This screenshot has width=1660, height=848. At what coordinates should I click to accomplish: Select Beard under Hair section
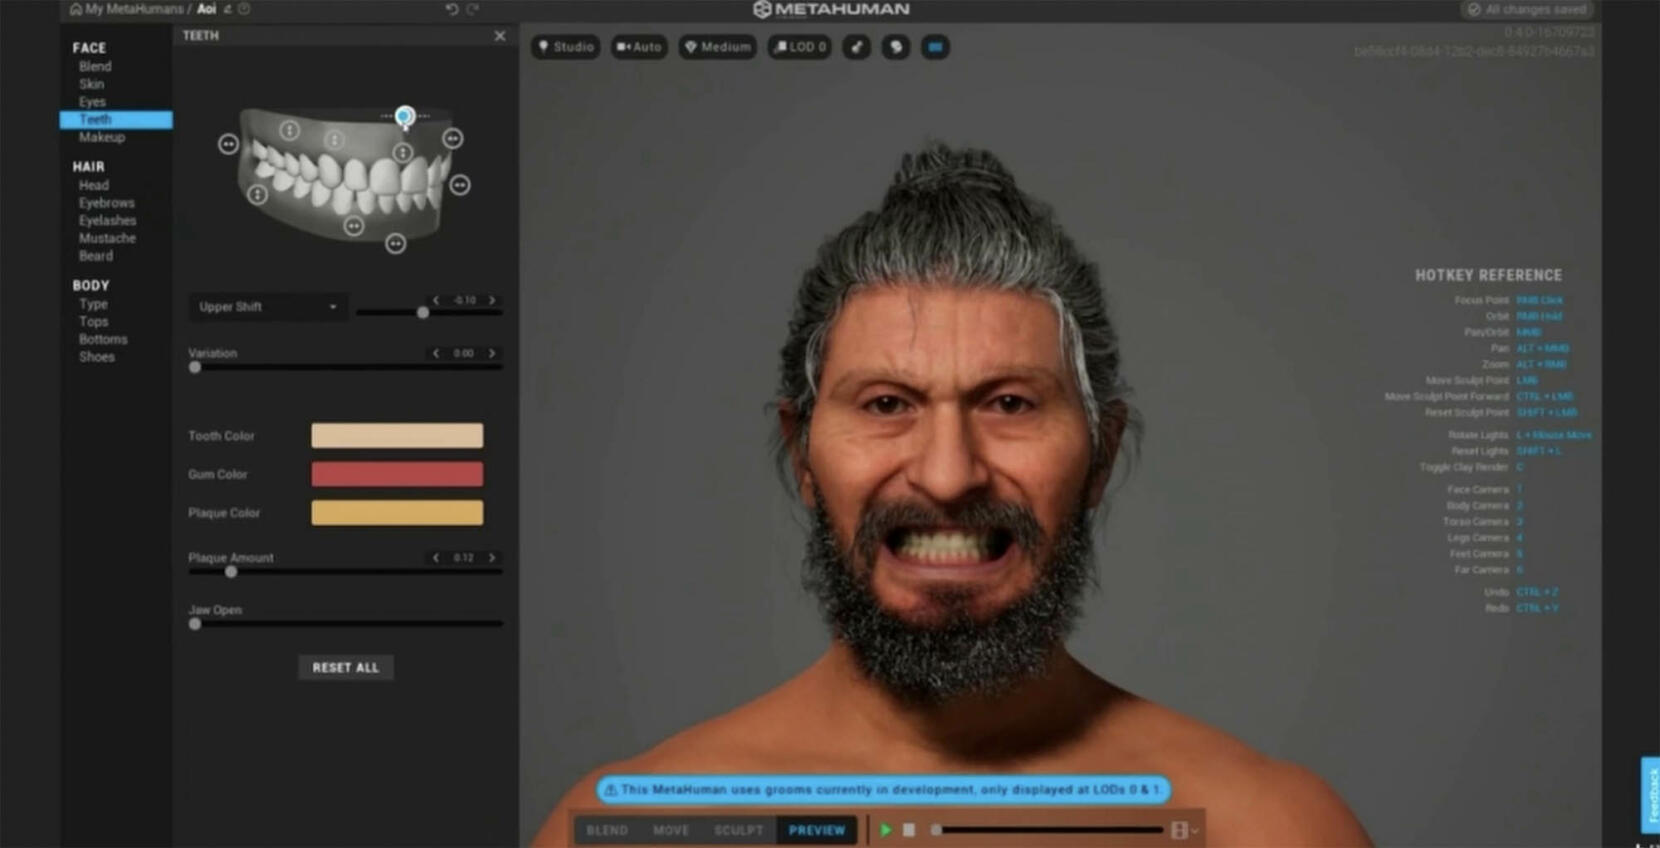tap(96, 256)
